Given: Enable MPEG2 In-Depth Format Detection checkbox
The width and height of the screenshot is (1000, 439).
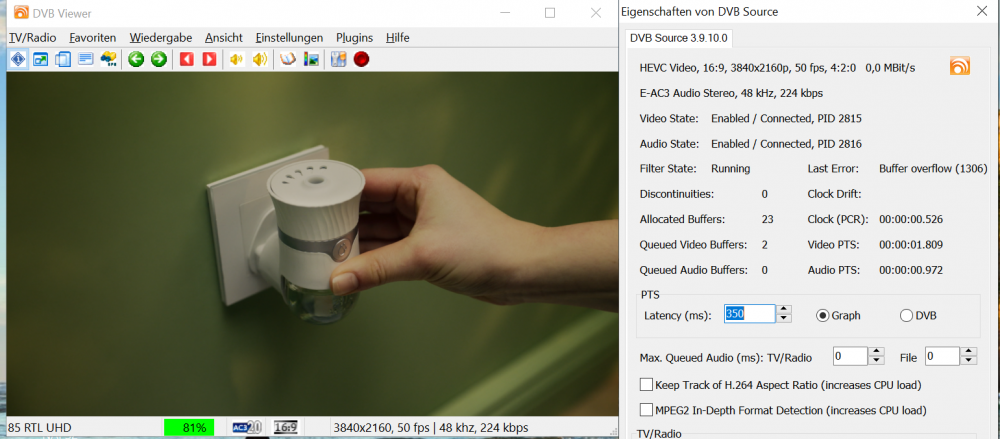Looking at the screenshot, I should (646, 410).
